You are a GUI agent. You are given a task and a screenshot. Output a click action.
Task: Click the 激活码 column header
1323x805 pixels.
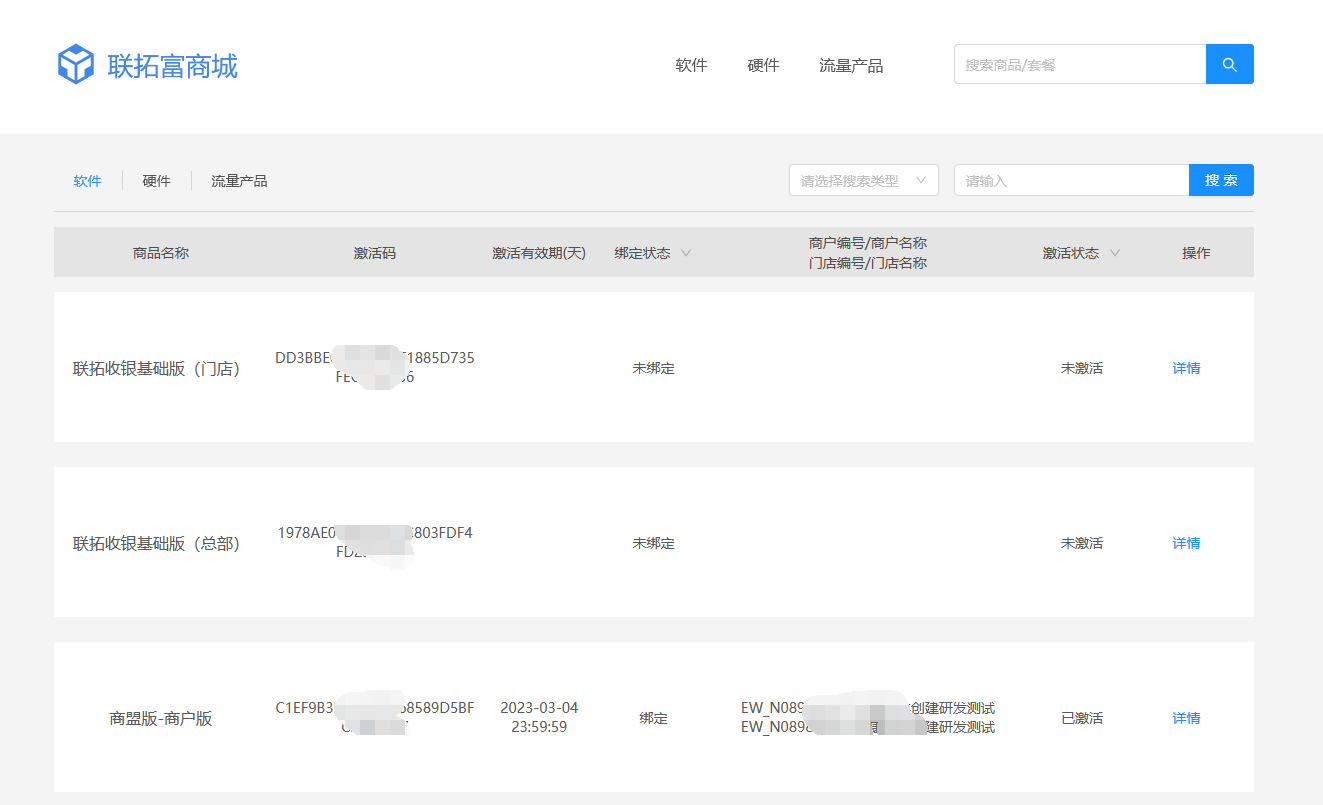pyautogui.click(x=375, y=253)
